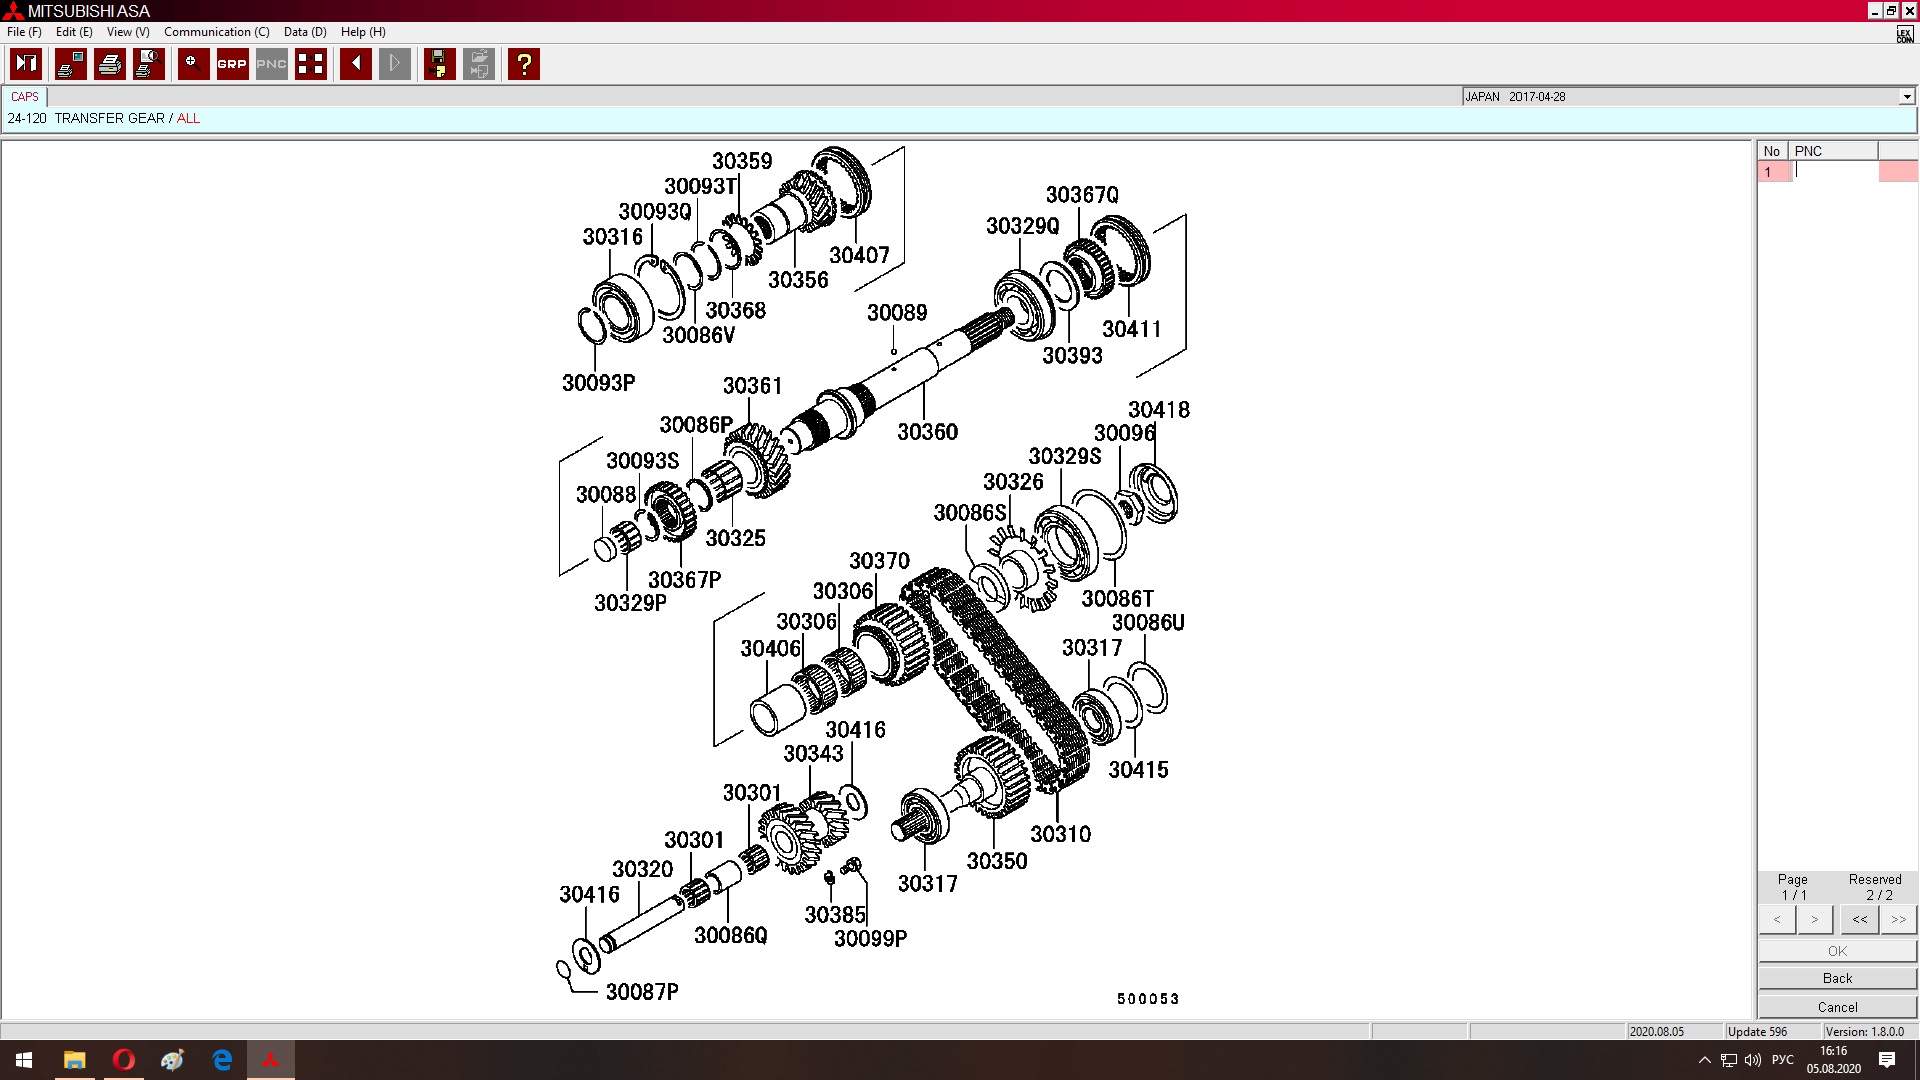The width and height of the screenshot is (1920, 1080).
Task: Activate the zoom magnifier tool
Action: click(193, 64)
